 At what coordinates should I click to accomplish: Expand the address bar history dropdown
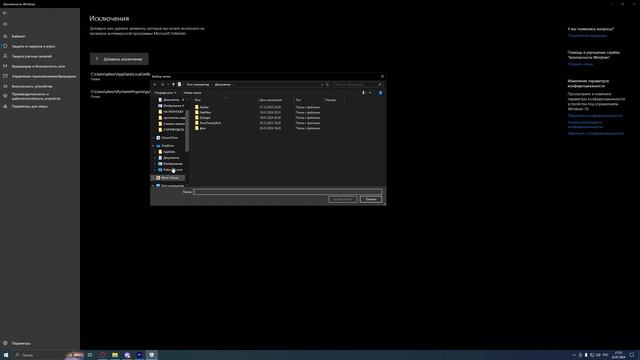point(322,84)
